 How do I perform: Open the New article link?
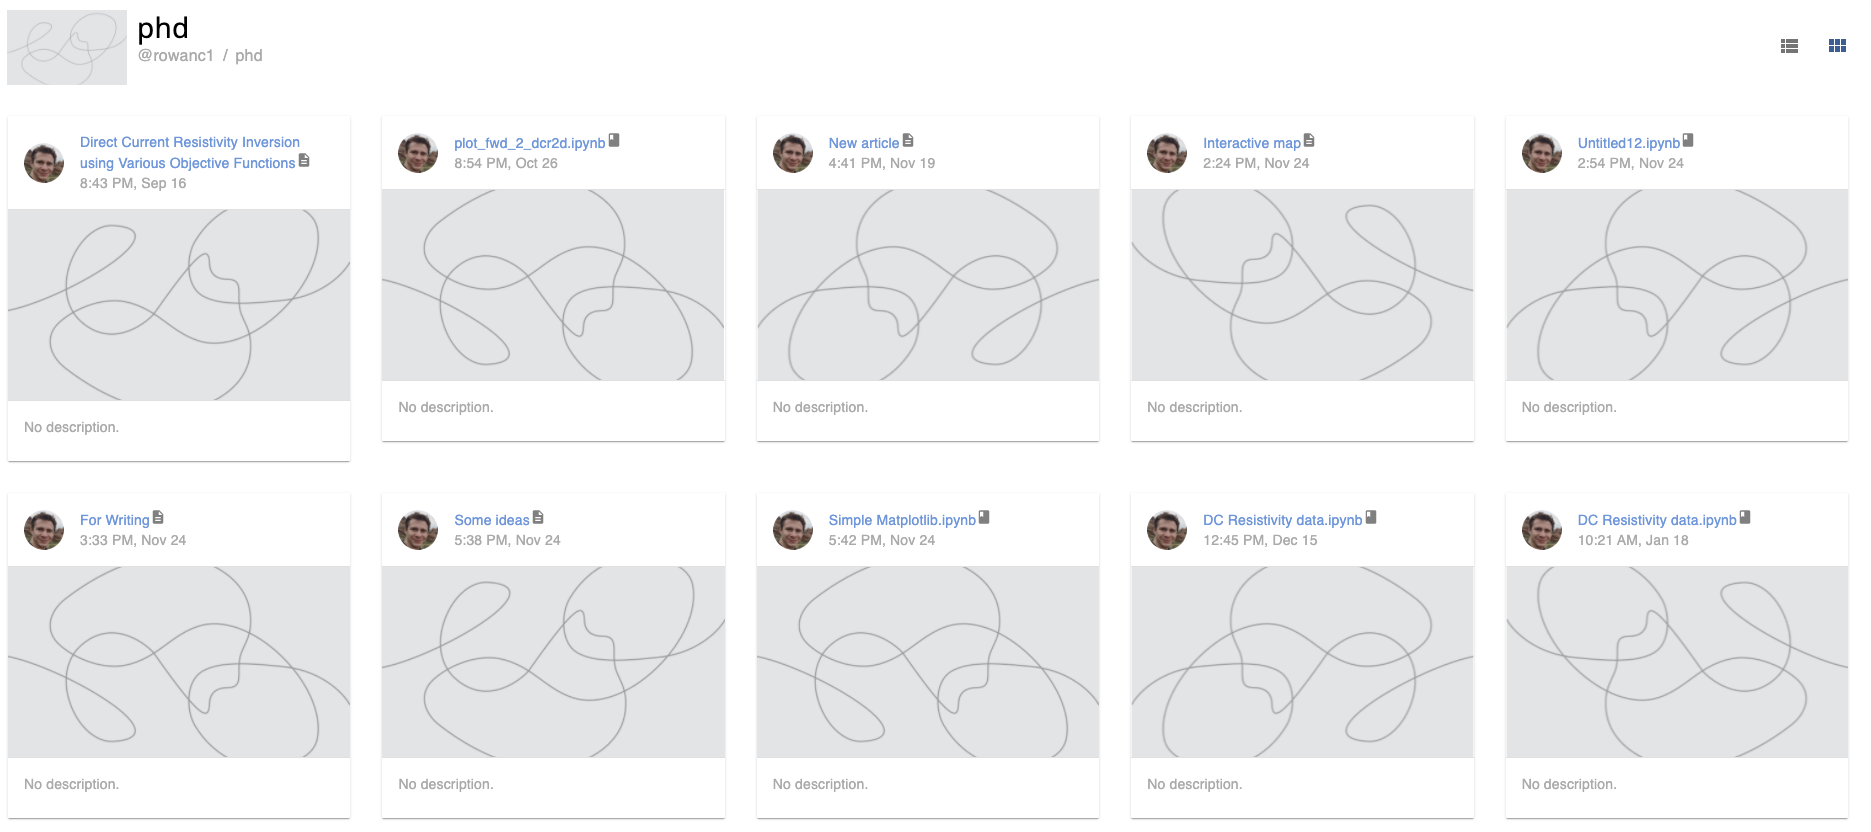pyautogui.click(x=864, y=143)
